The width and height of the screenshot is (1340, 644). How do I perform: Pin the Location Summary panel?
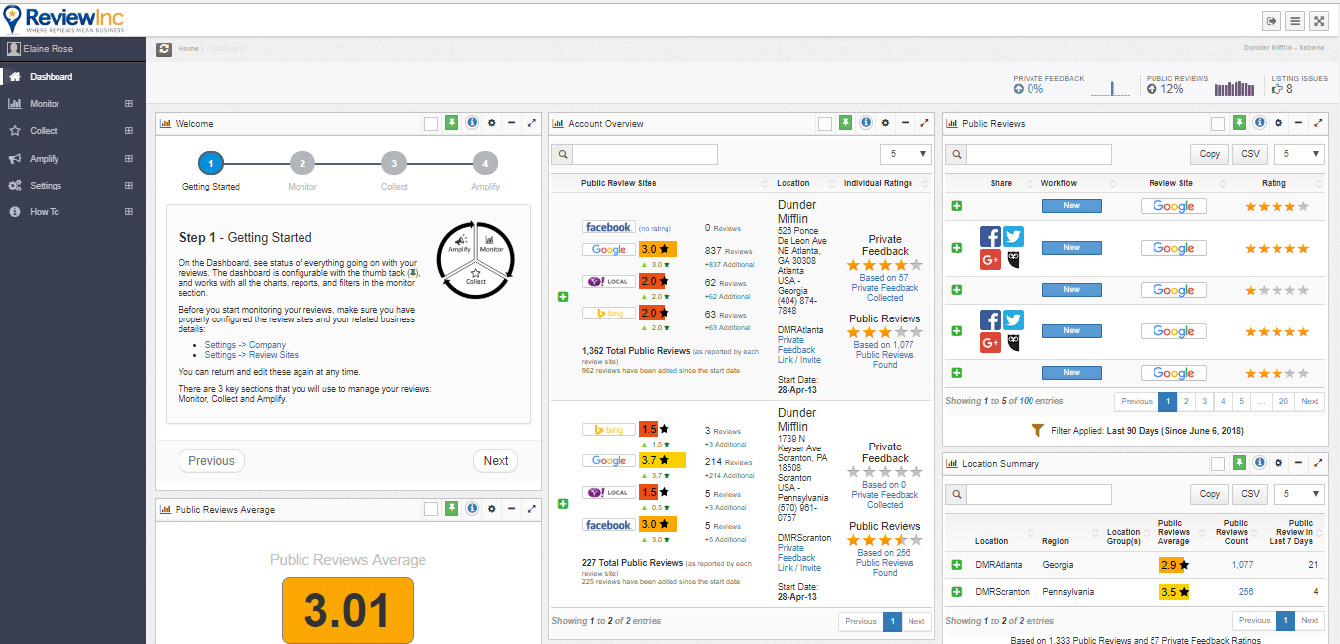tap(1238, 463)
